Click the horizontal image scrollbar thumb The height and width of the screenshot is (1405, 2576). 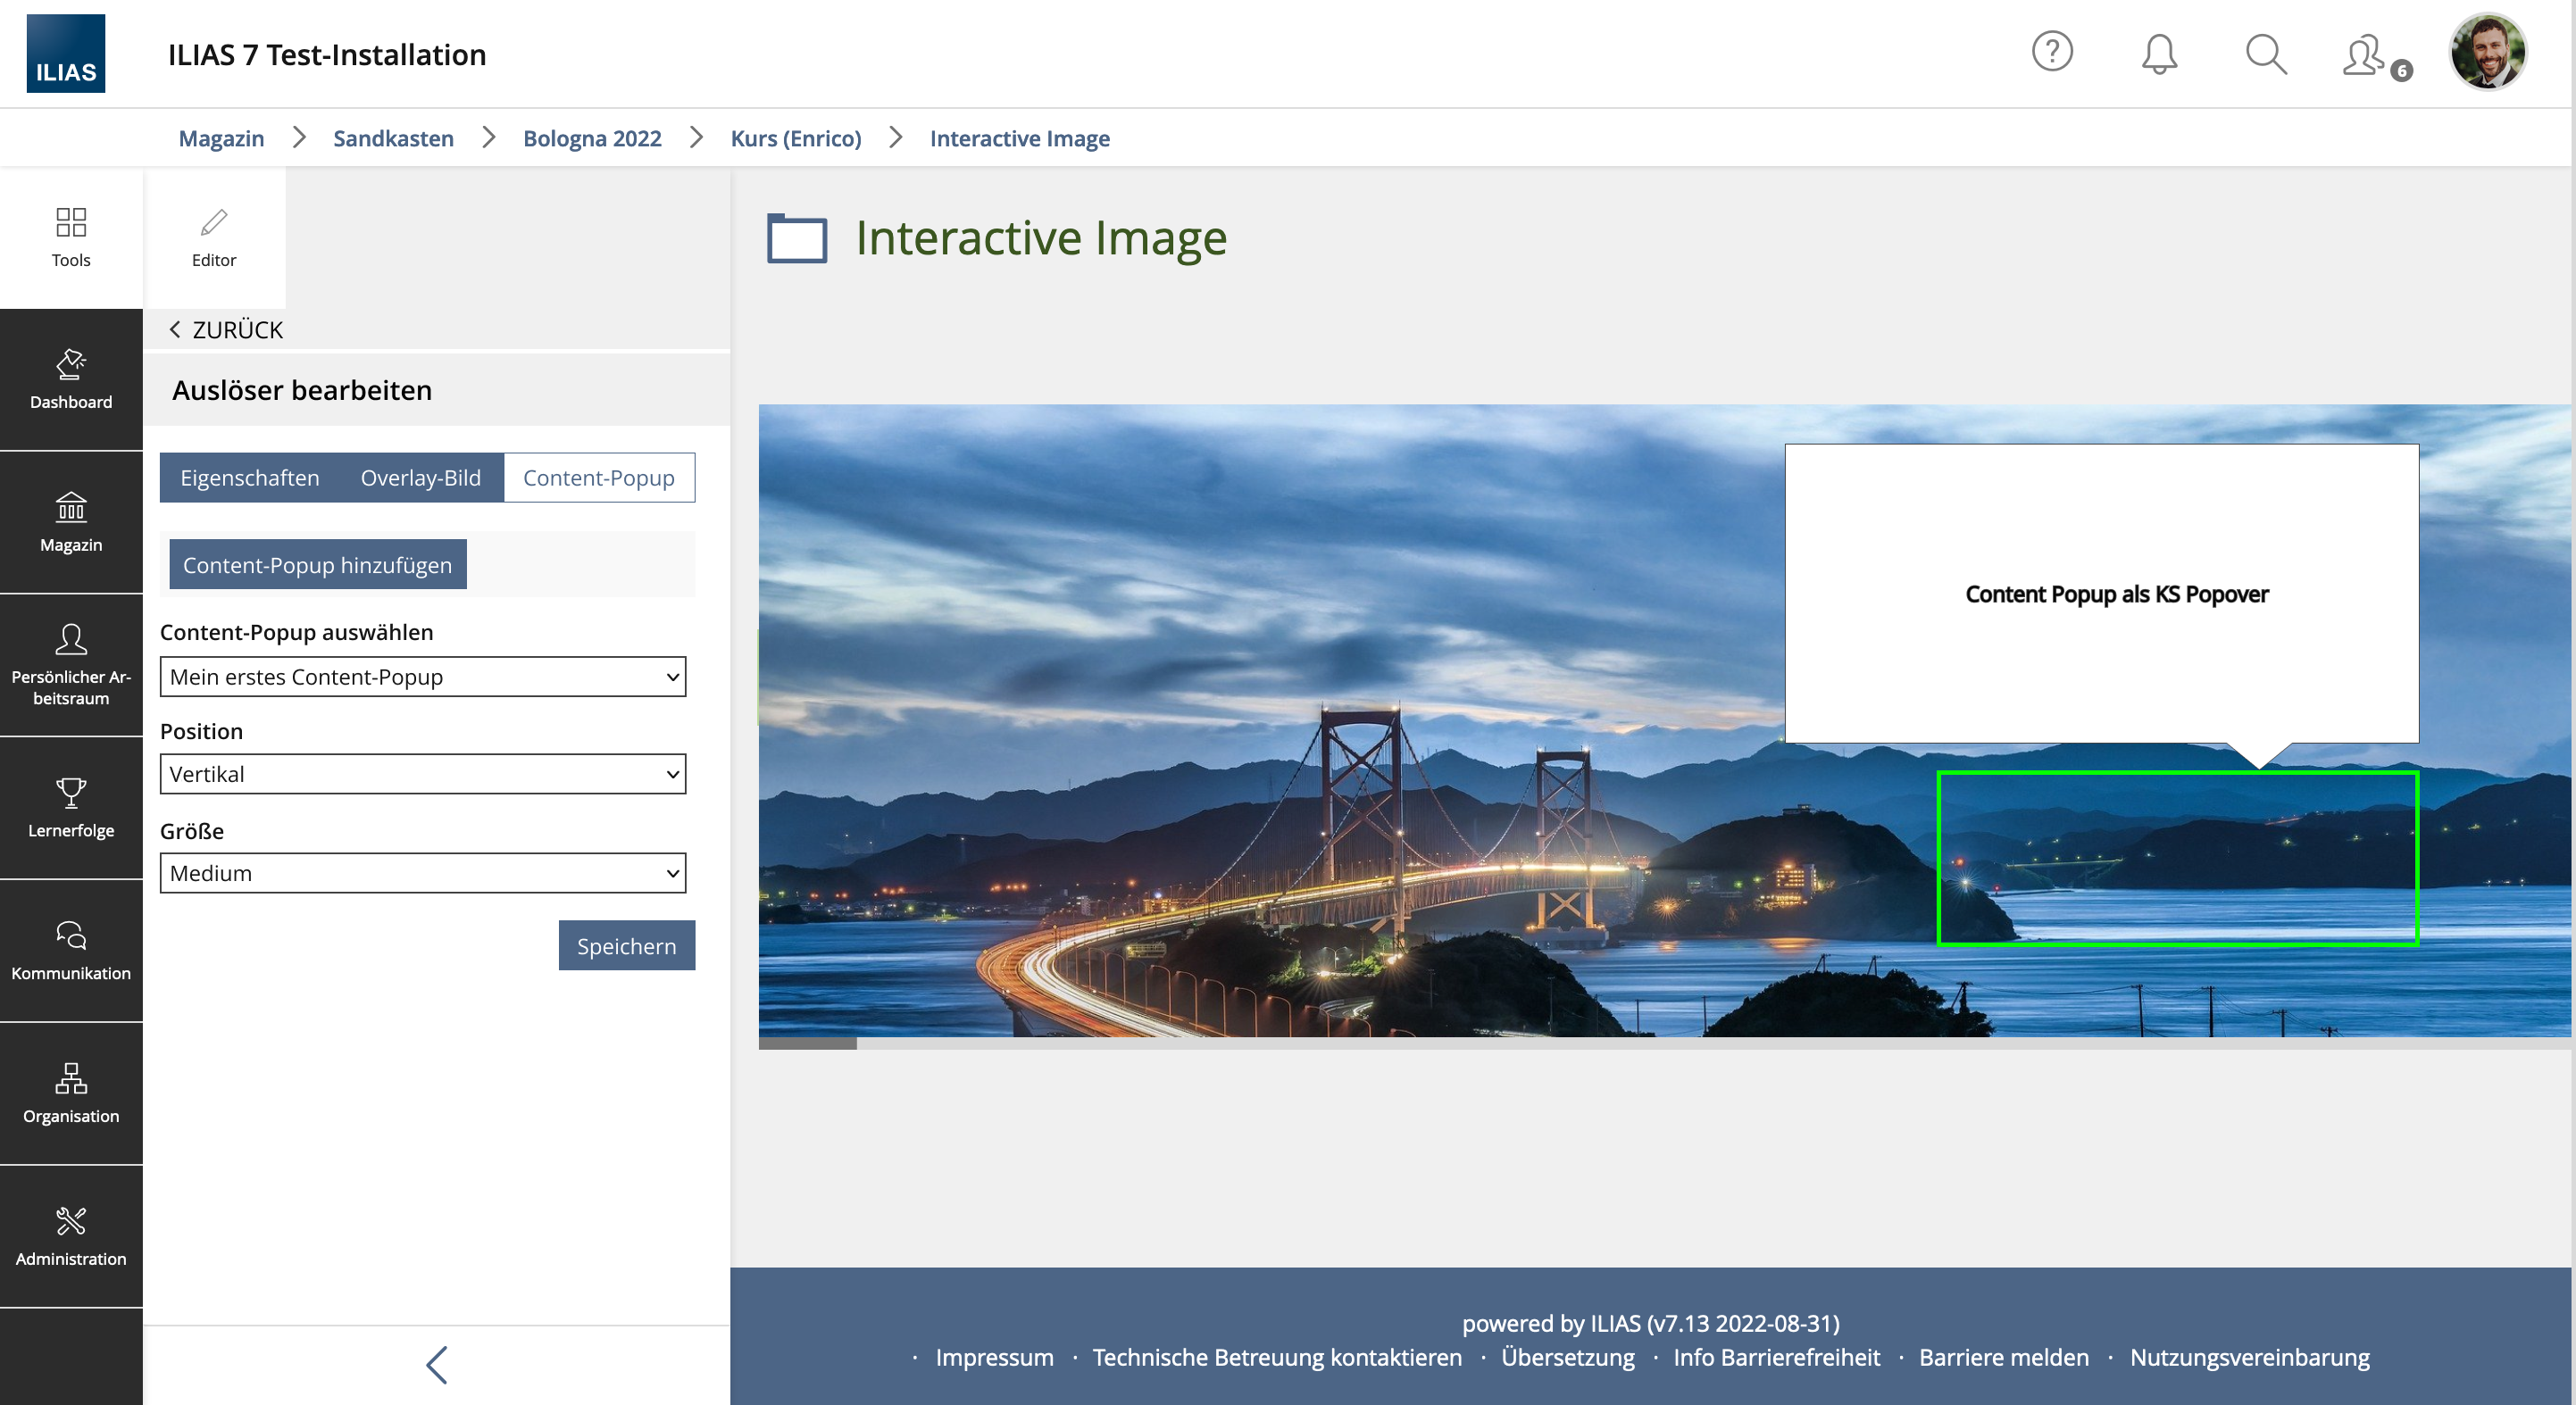807,1043
